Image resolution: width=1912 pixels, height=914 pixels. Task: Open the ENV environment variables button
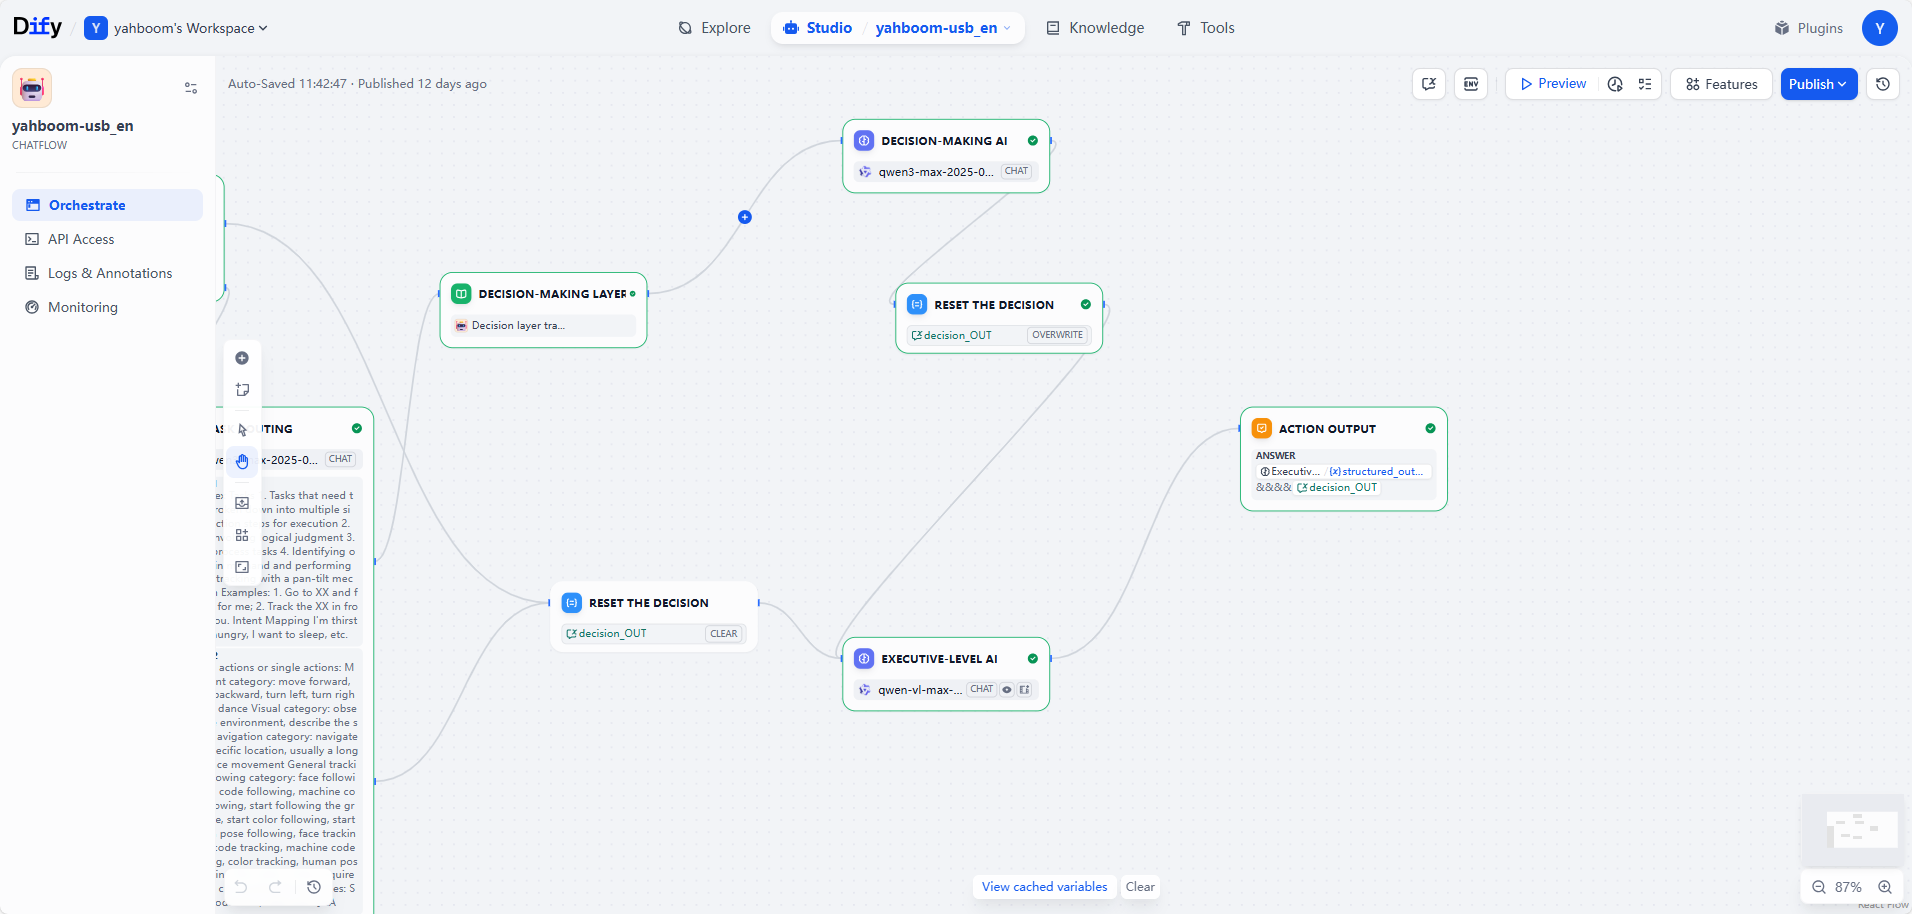click(x=1471, y=84)
